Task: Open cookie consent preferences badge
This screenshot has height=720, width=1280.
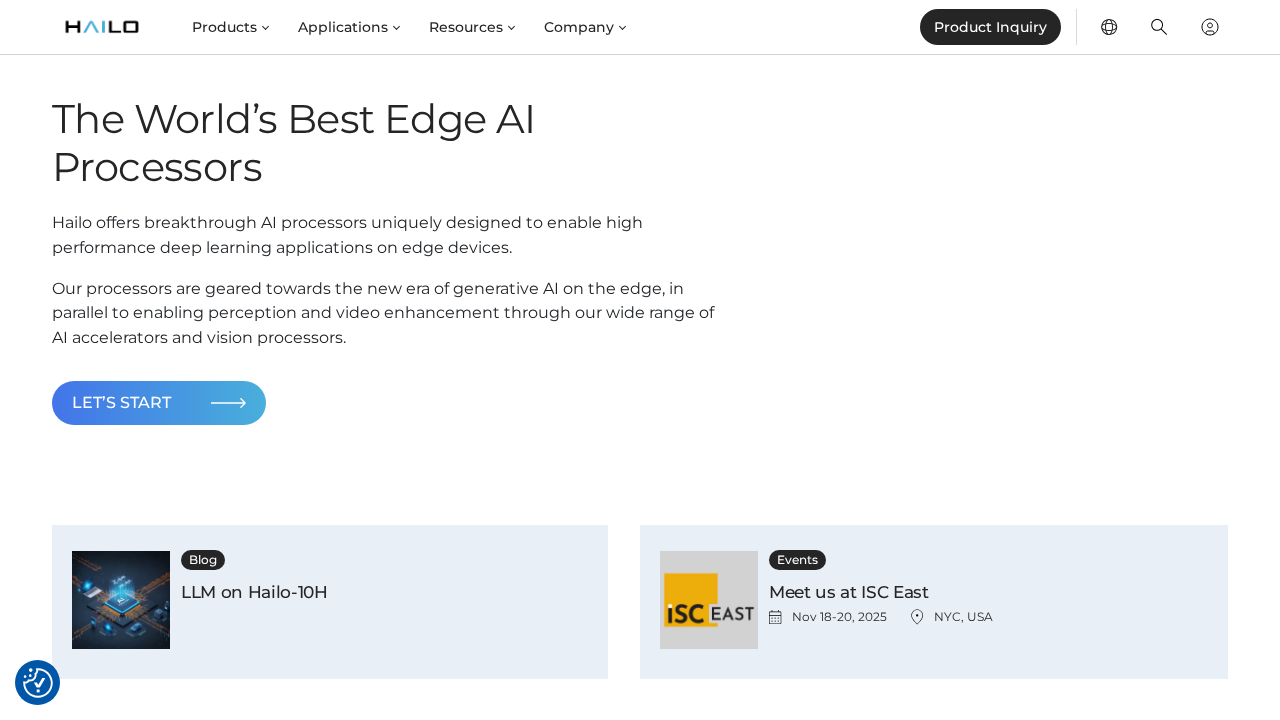Action: pos(38,683)
